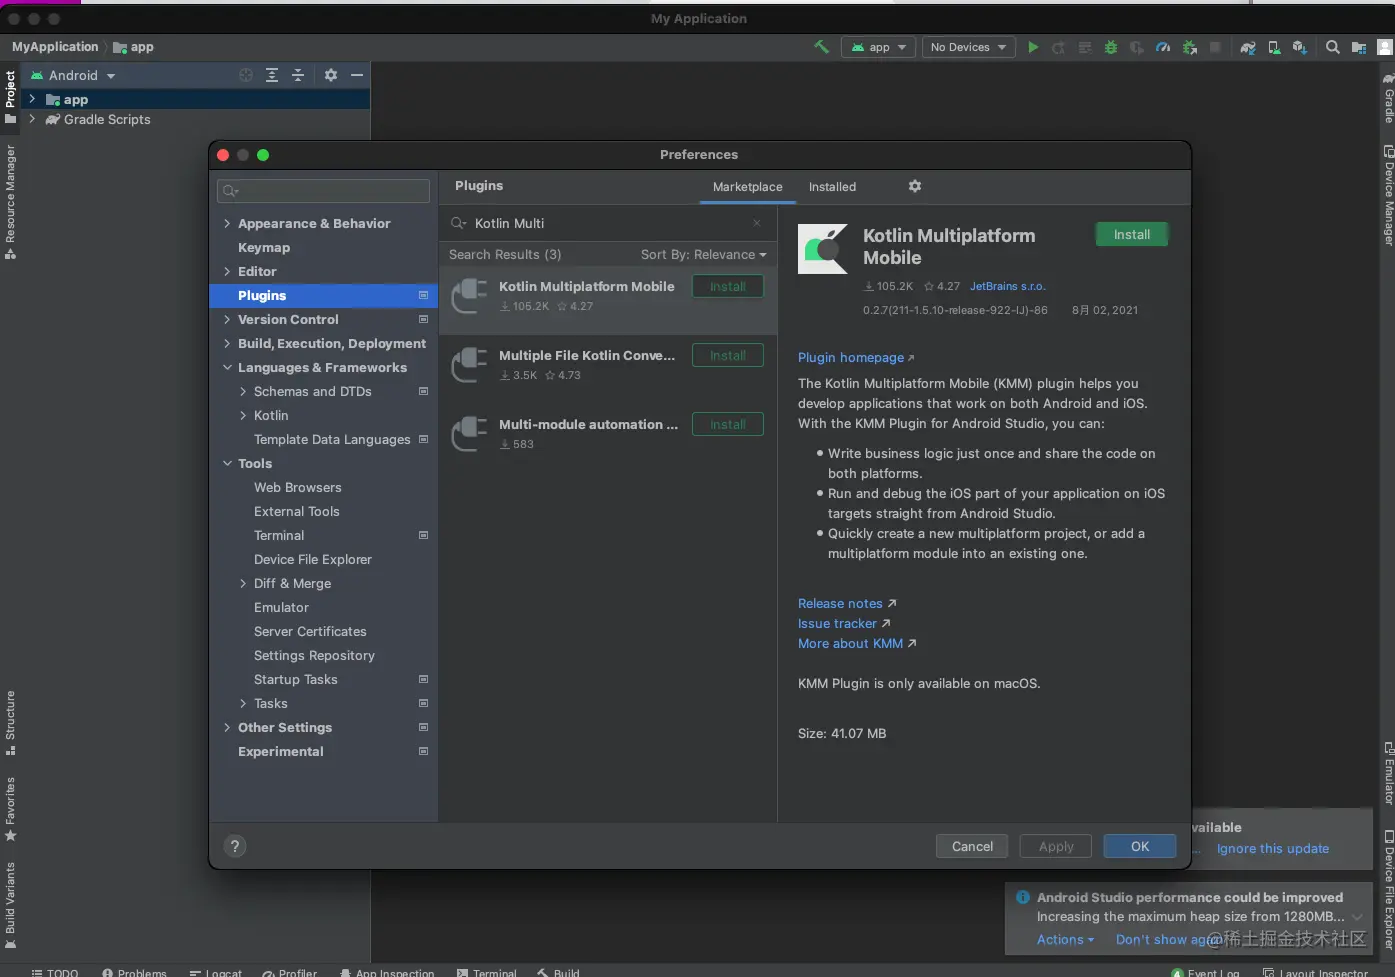The height and width of the screenshot is (977, 1395).
Task: Switch to Marketplace plugins tab
Action: (747, 187)
